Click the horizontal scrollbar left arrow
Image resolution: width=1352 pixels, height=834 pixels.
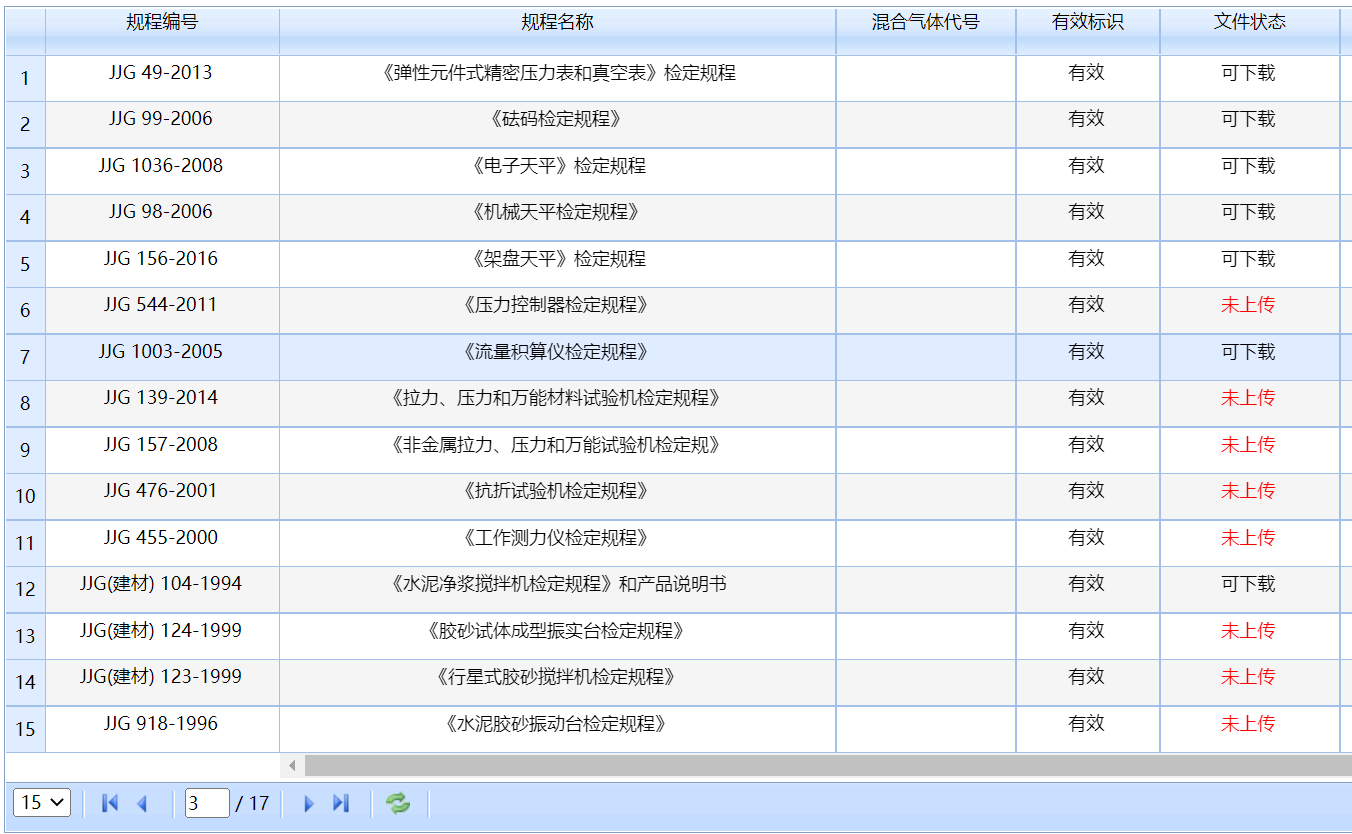tap(292, 766)
